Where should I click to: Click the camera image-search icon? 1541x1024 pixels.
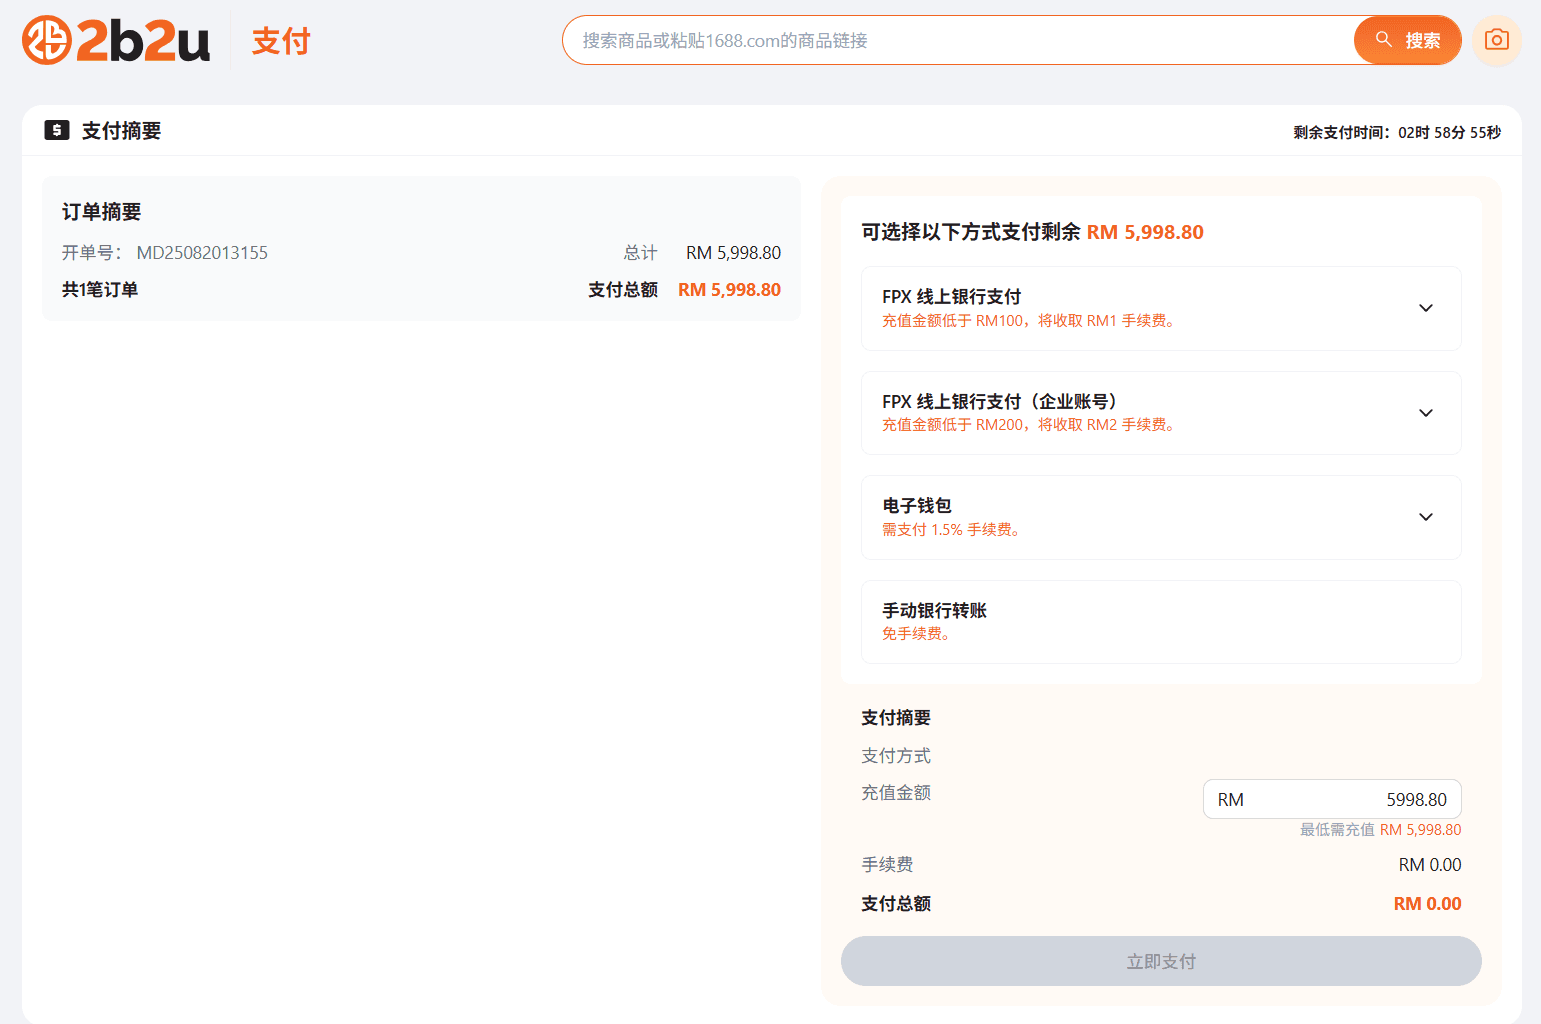[1496, 40]
